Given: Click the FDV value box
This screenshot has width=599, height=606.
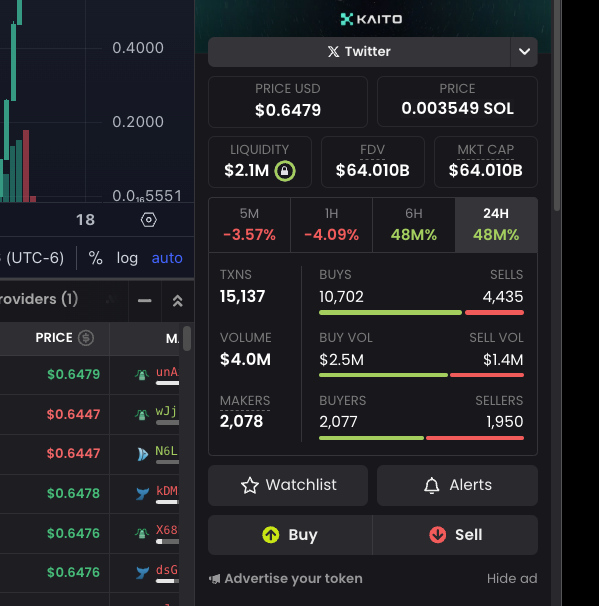Looking at the screenshot, I should [373, 162].
